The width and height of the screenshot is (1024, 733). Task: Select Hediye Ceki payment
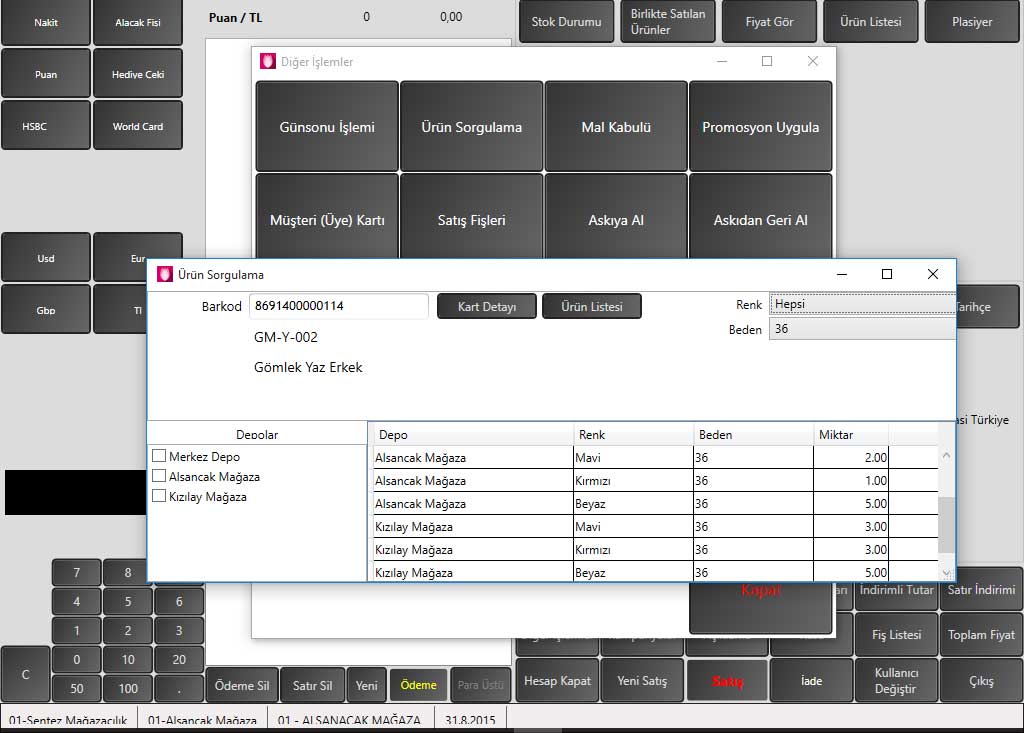click(x=138, y=74)
